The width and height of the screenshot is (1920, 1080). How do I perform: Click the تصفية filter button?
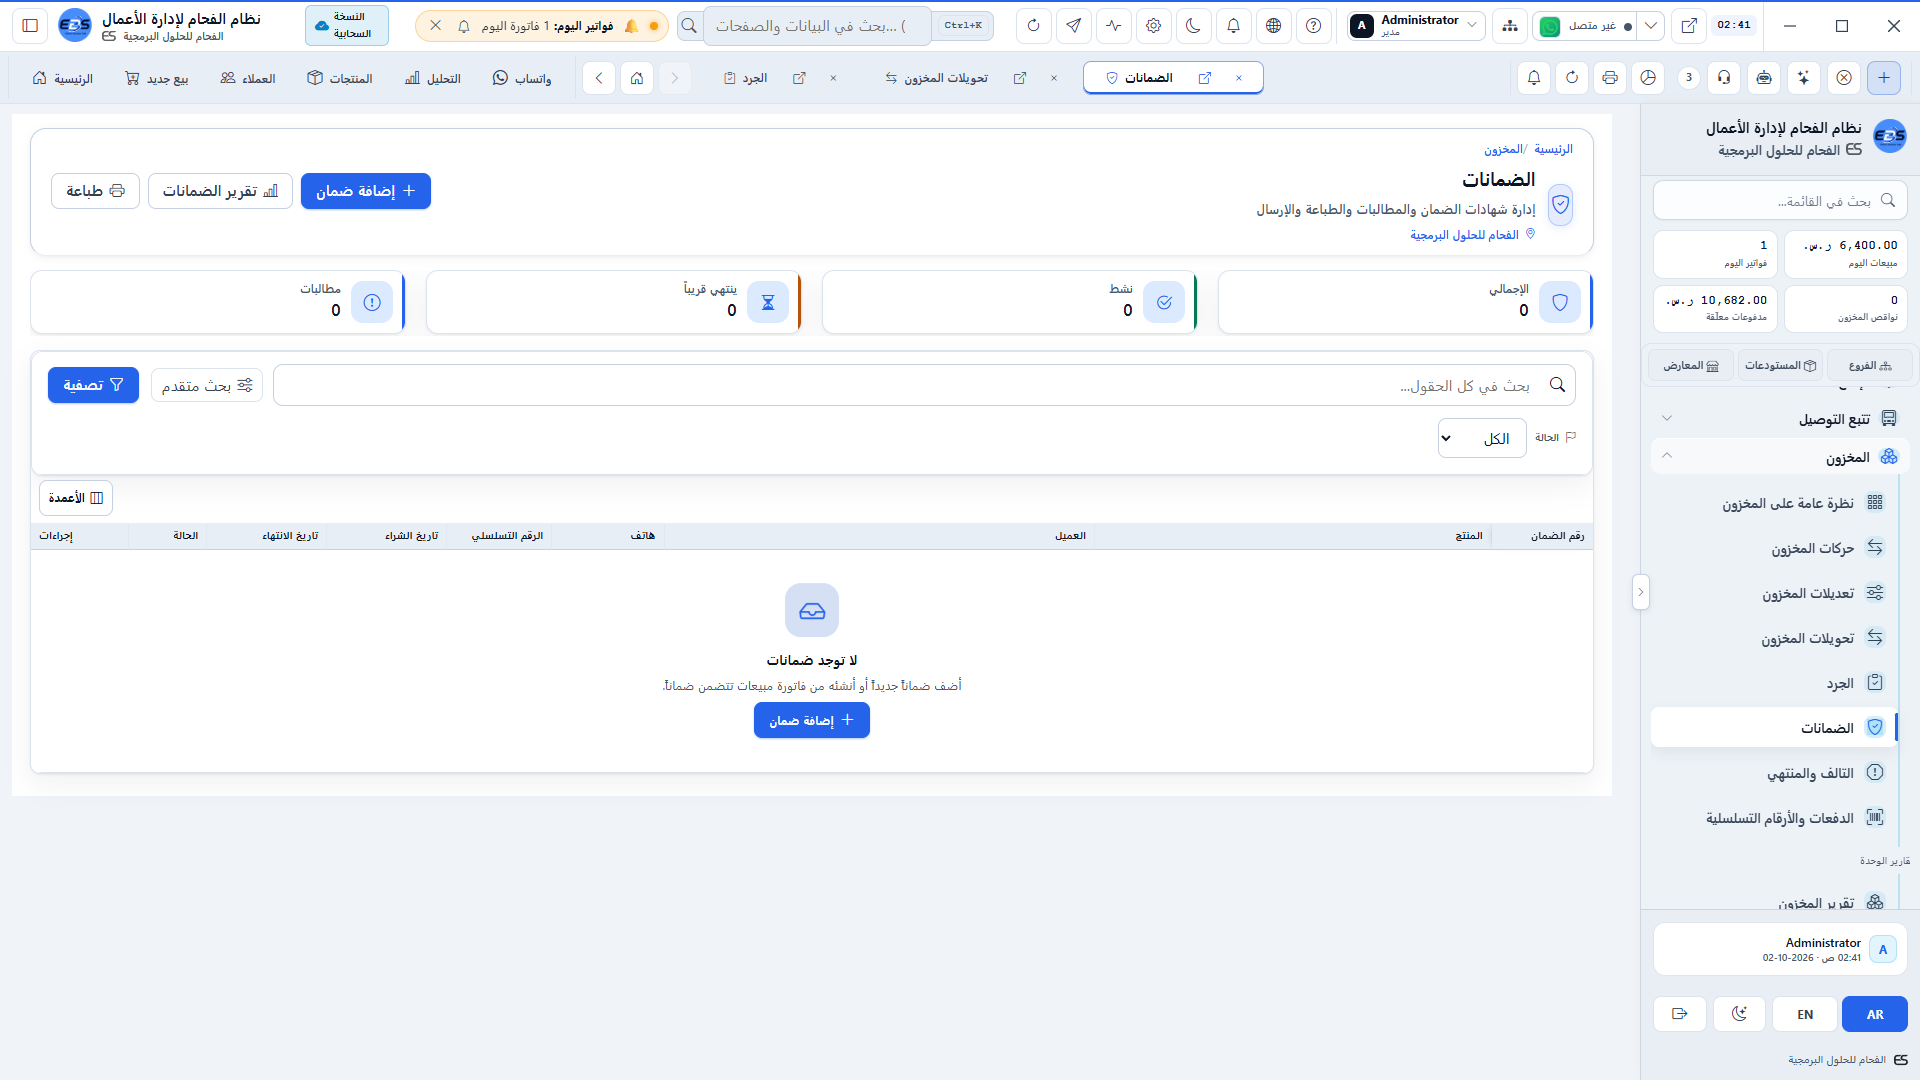click(x=93, y=385)
